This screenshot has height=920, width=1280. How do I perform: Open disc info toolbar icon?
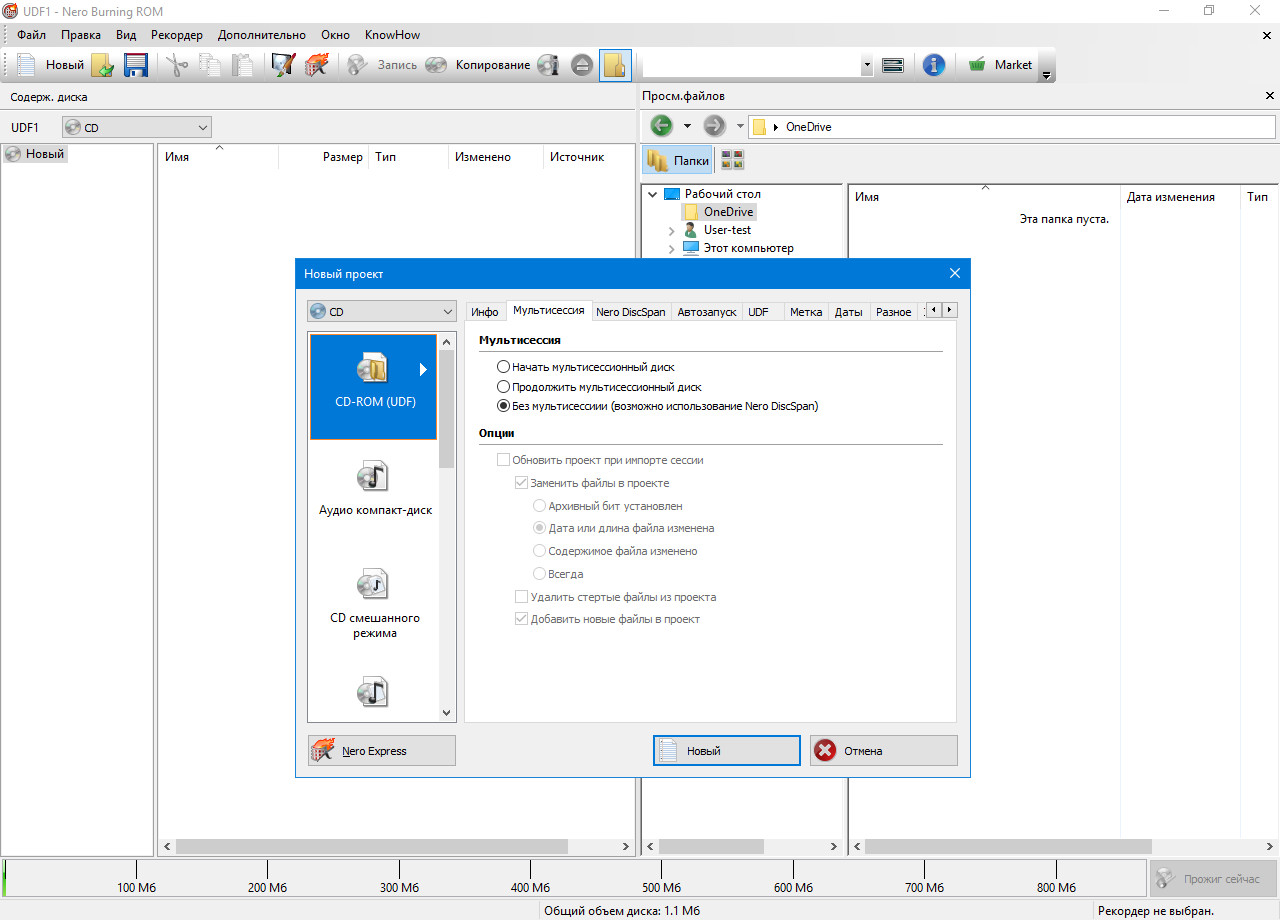click(549, 65)
